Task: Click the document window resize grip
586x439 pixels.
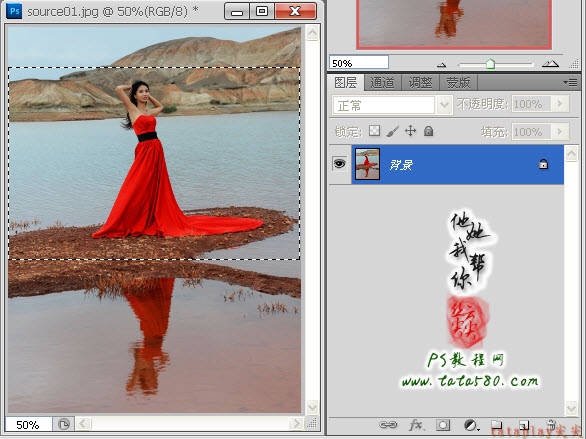Action: [x=312, y=424]
